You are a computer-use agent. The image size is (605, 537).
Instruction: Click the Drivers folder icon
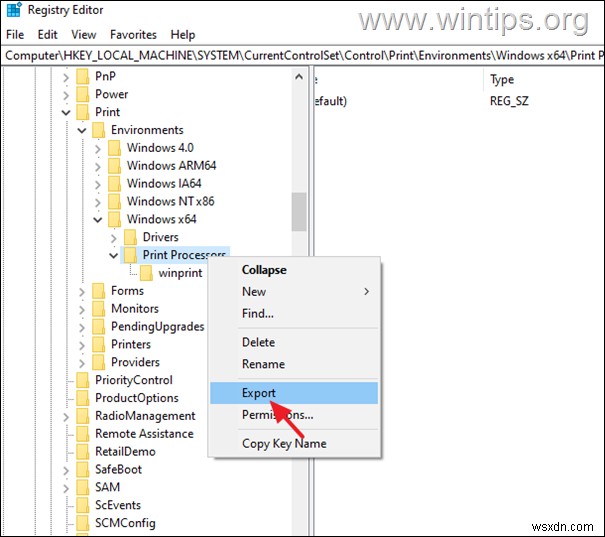pyautogui.click(x=130, y=237)
